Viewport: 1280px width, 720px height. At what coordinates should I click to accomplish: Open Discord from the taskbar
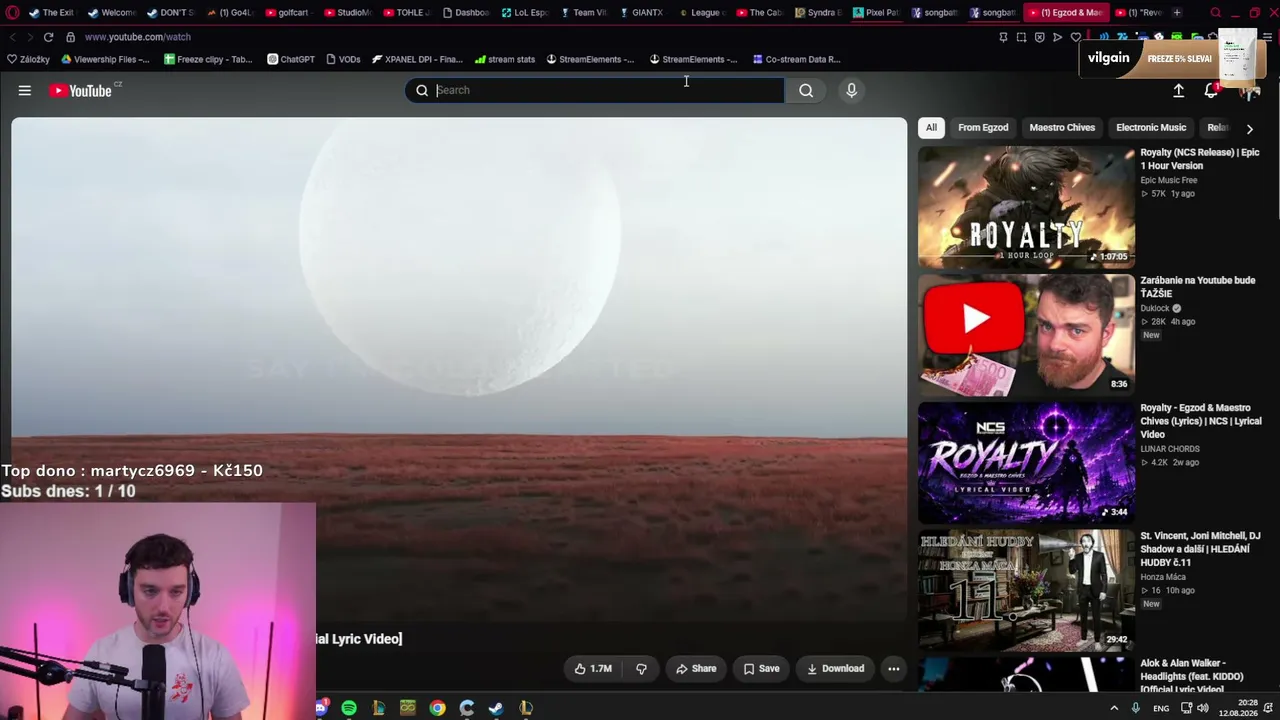[x=321, y=708]
